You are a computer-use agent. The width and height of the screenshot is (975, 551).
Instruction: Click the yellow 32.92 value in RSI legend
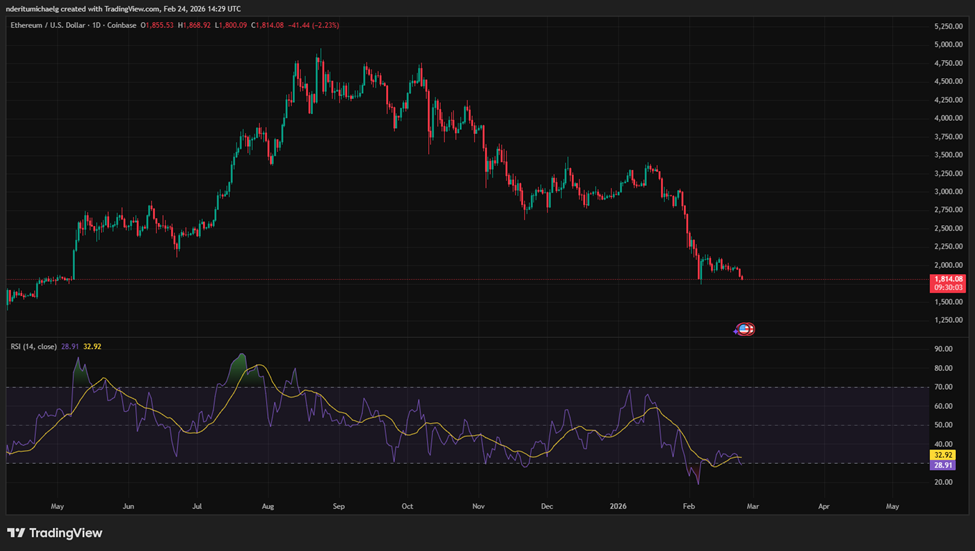click(x=92, y=346)
